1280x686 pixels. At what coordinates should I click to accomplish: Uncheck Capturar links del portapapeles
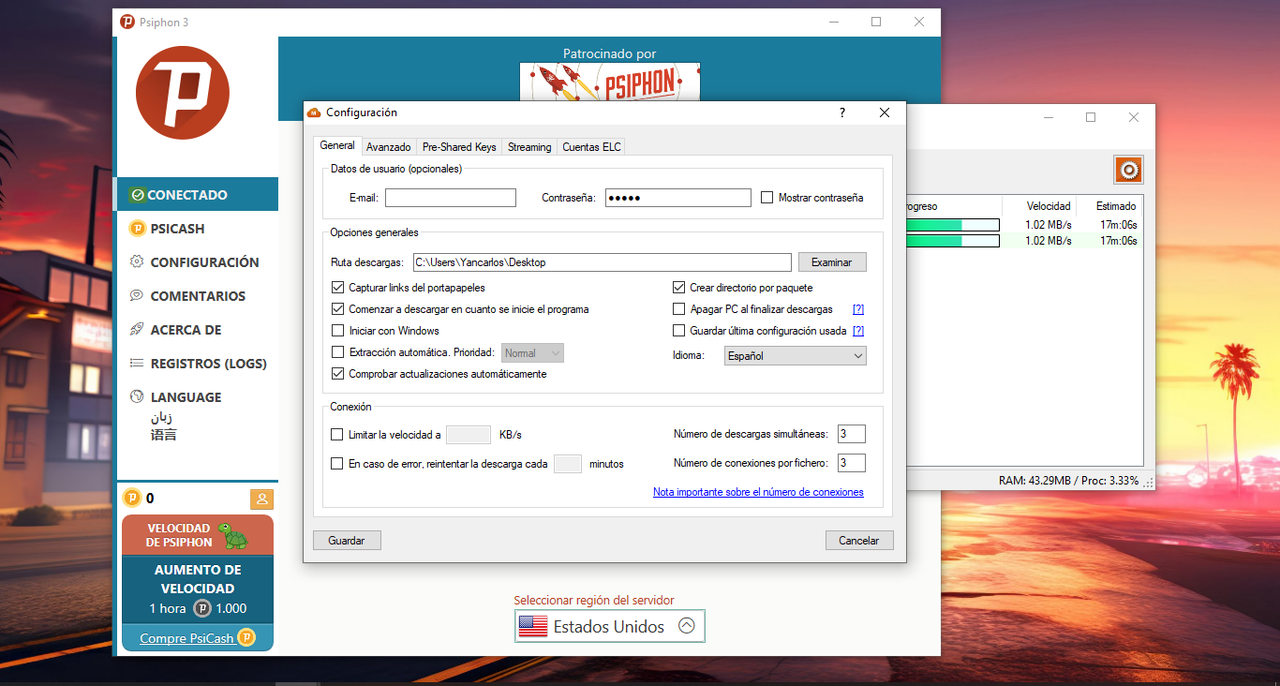point(337,288)
